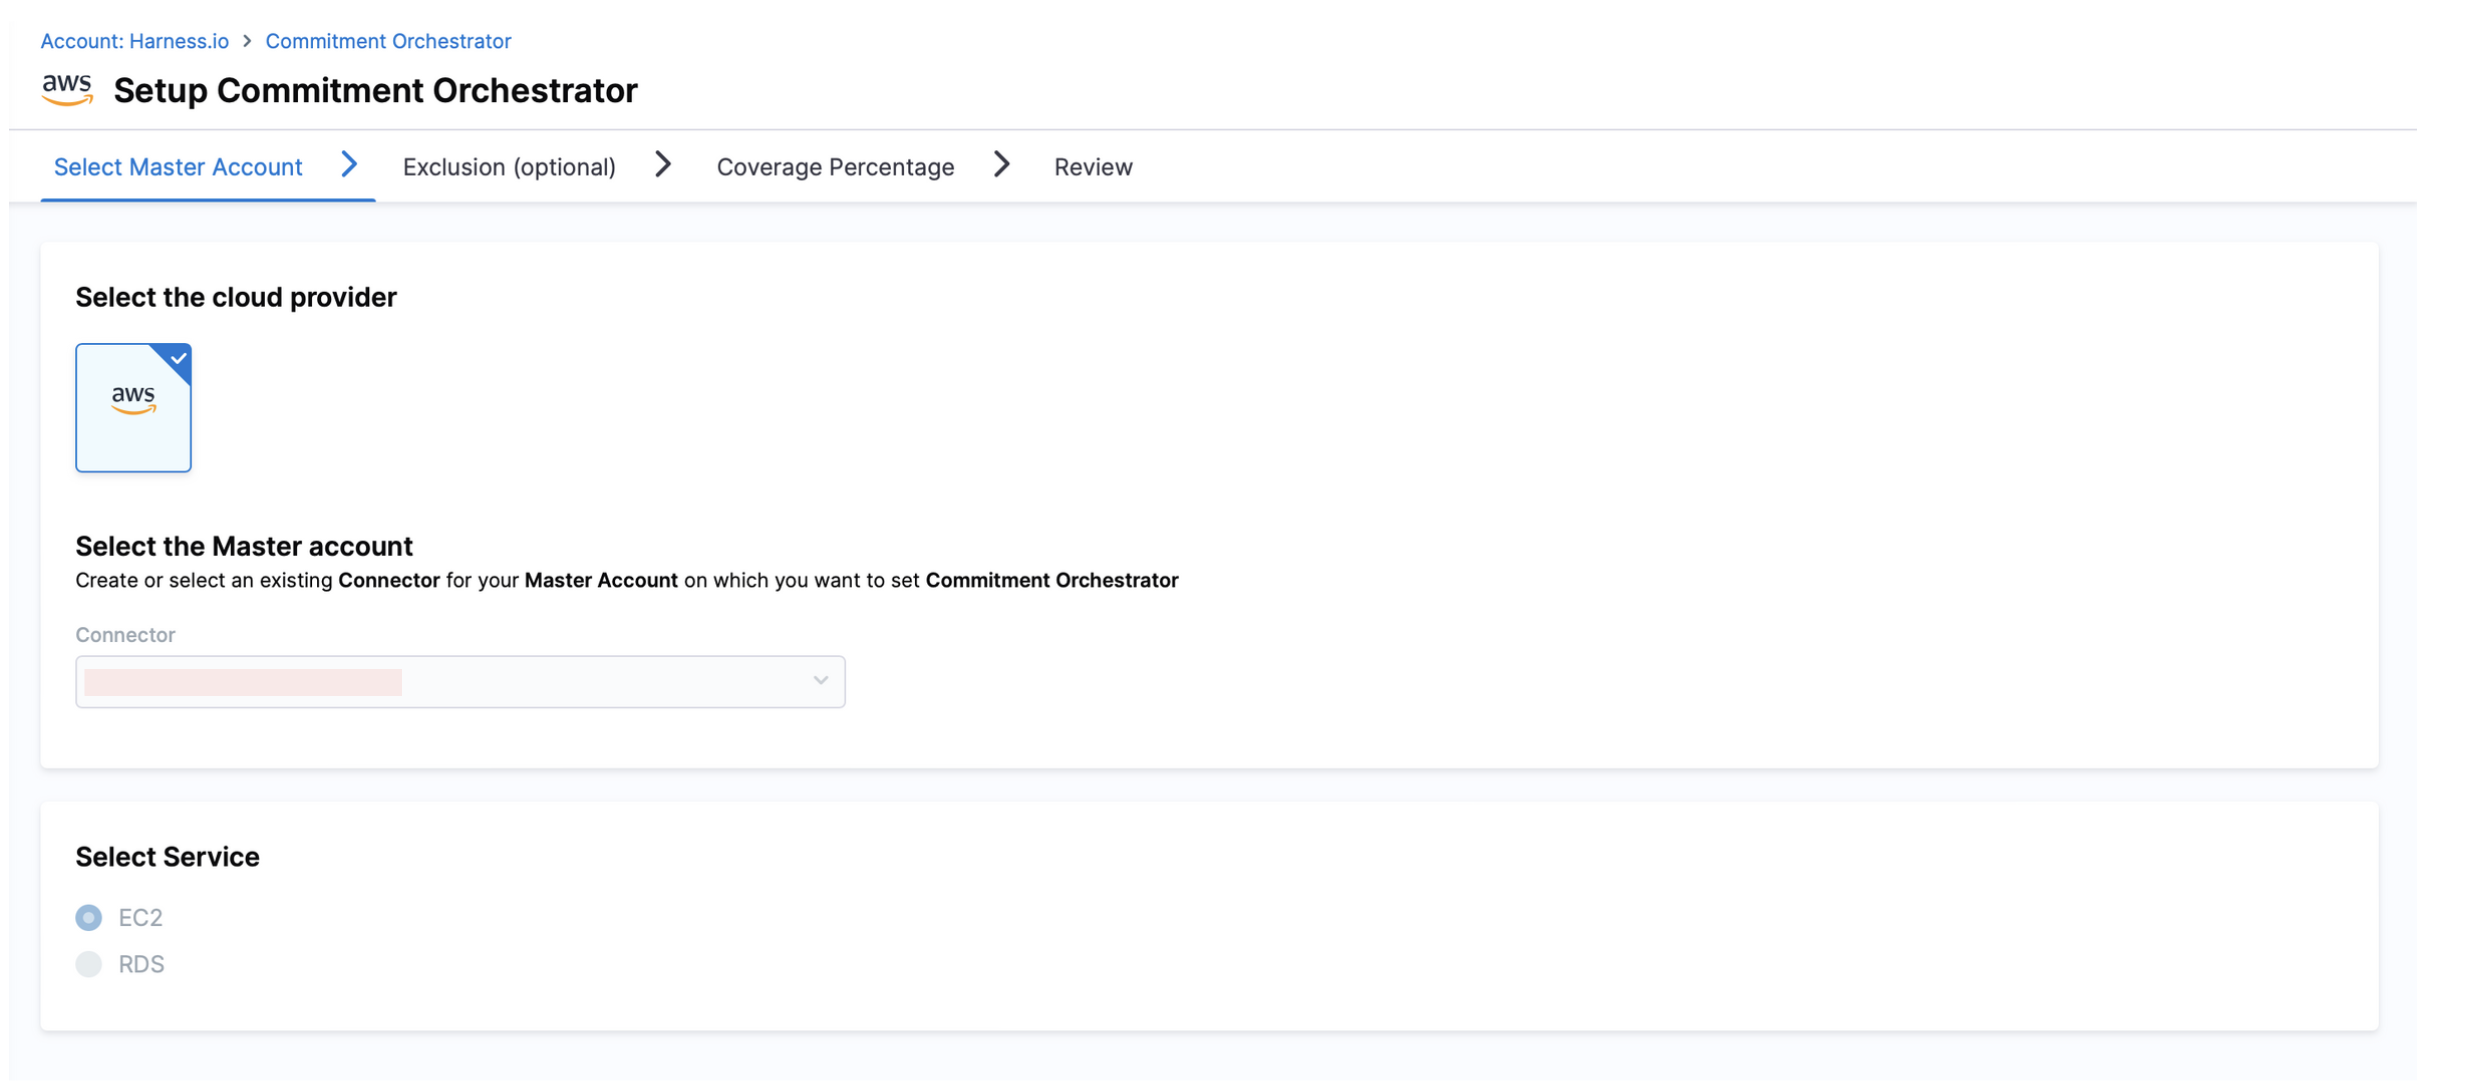Screen dimensions: 2470x1082
Task: Go to the Coverage Percentage step tab
Action: (835, 167)
